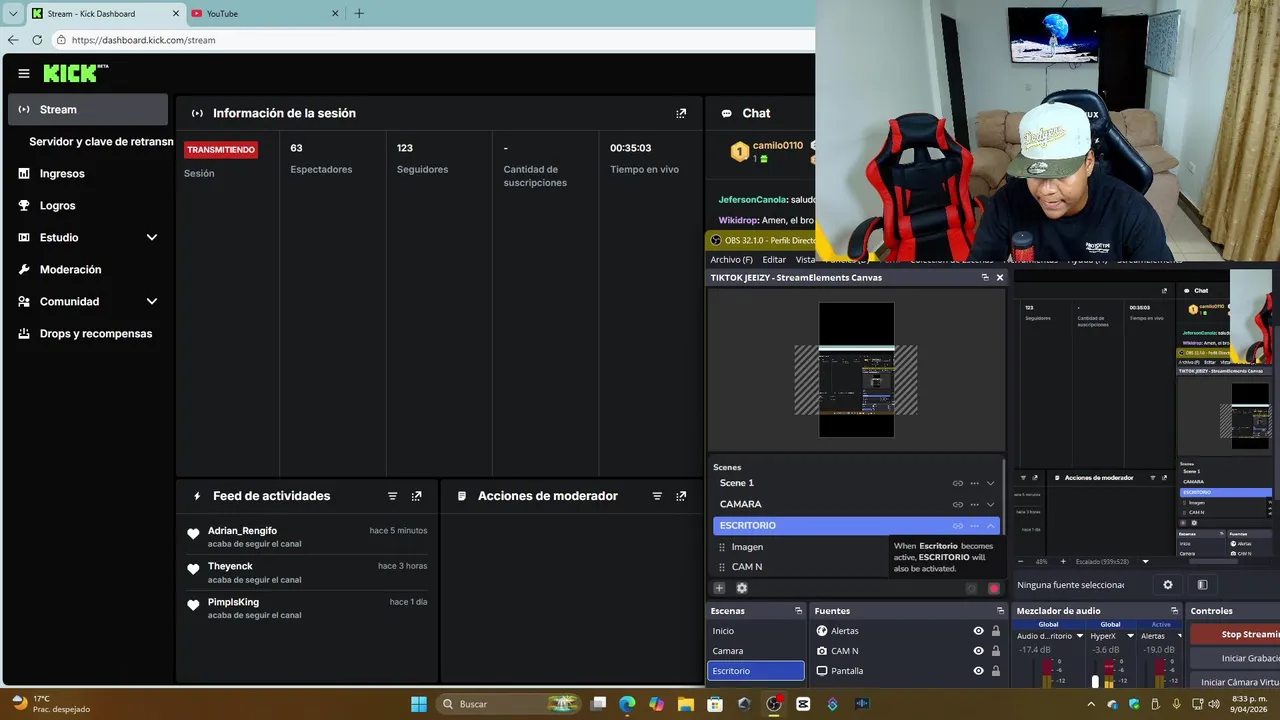Open File Explorer from the taskbar

click(x=685, y=704)
